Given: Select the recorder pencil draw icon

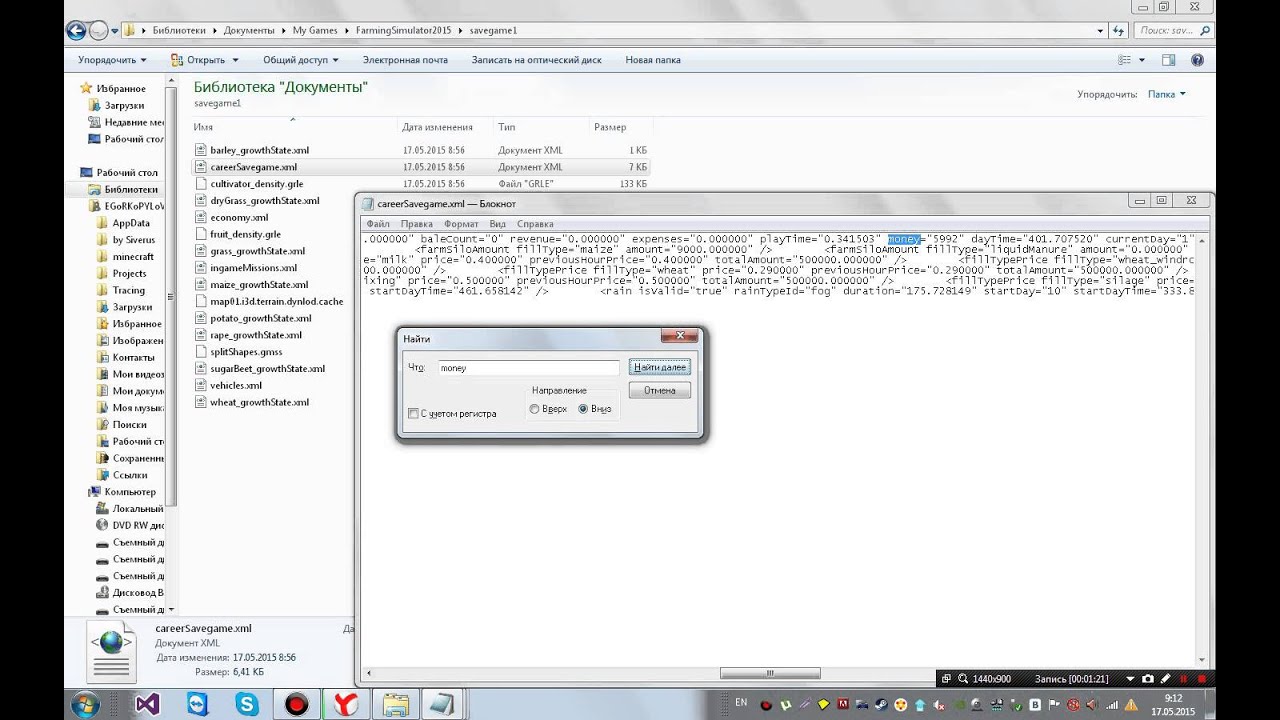Looking at the screenshot, I should point(1166,679).
